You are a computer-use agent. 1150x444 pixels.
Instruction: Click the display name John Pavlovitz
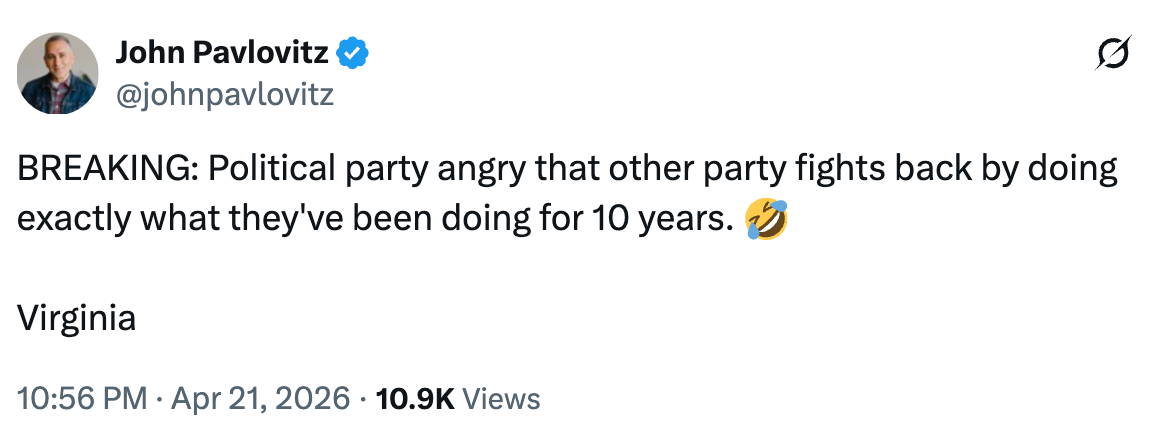[x=225, y=53]
